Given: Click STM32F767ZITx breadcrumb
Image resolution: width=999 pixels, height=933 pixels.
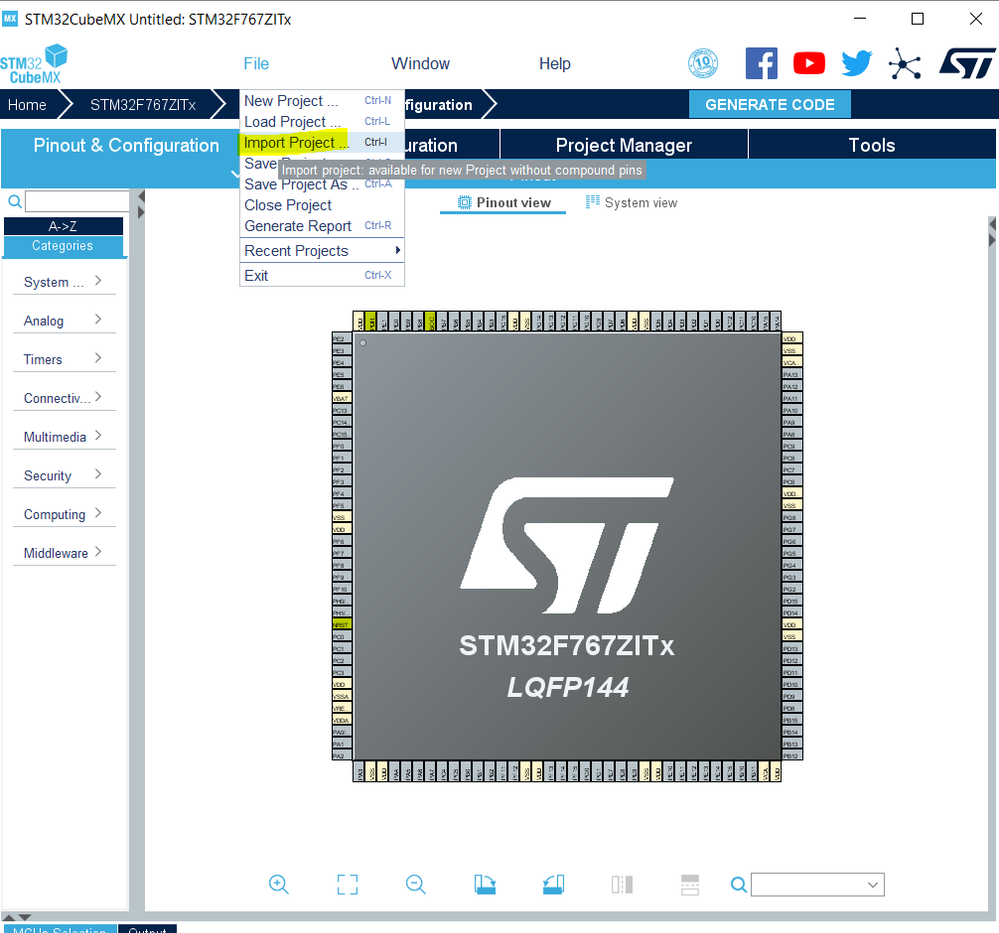Looking at the screenshot, I should 143,105.
